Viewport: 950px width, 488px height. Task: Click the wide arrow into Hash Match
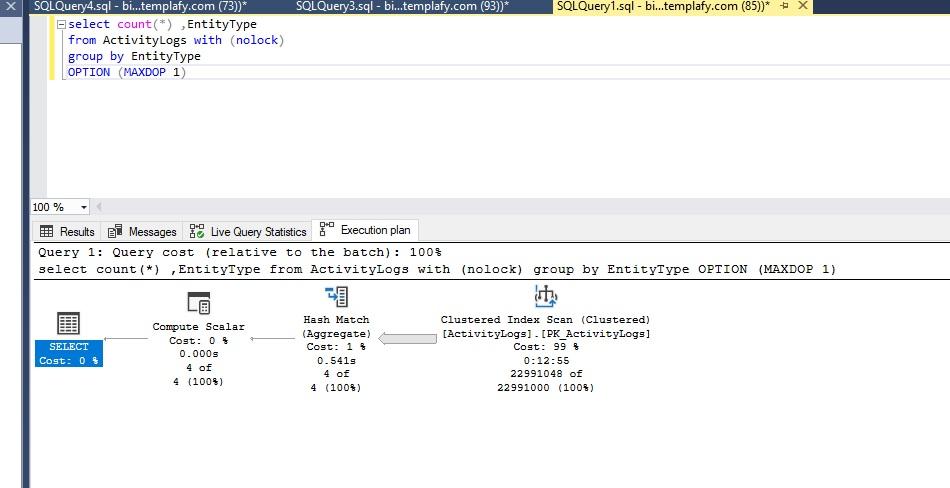[x=408, y=339]
